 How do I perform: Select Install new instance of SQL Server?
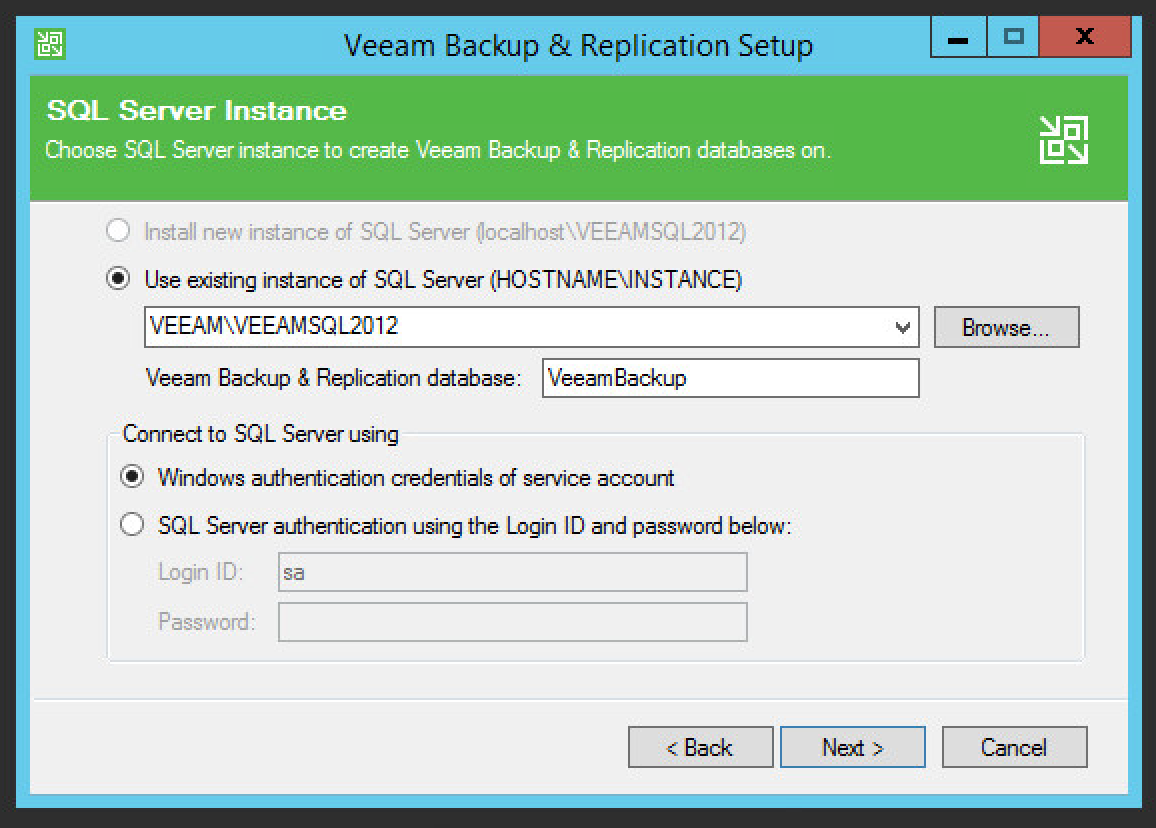click(x=118, y=232)
